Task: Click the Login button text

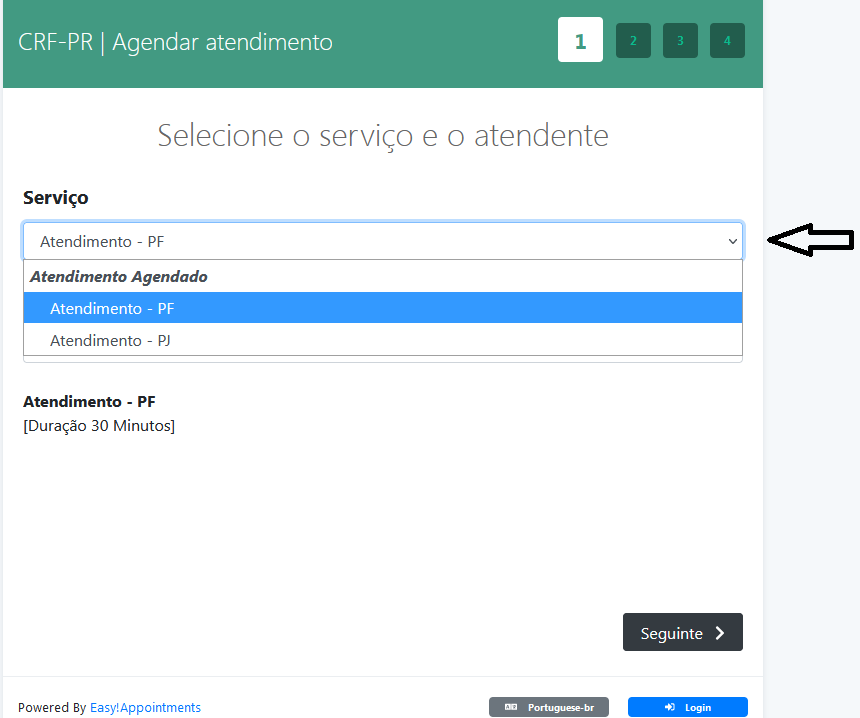Action: (x=698, y=707)
